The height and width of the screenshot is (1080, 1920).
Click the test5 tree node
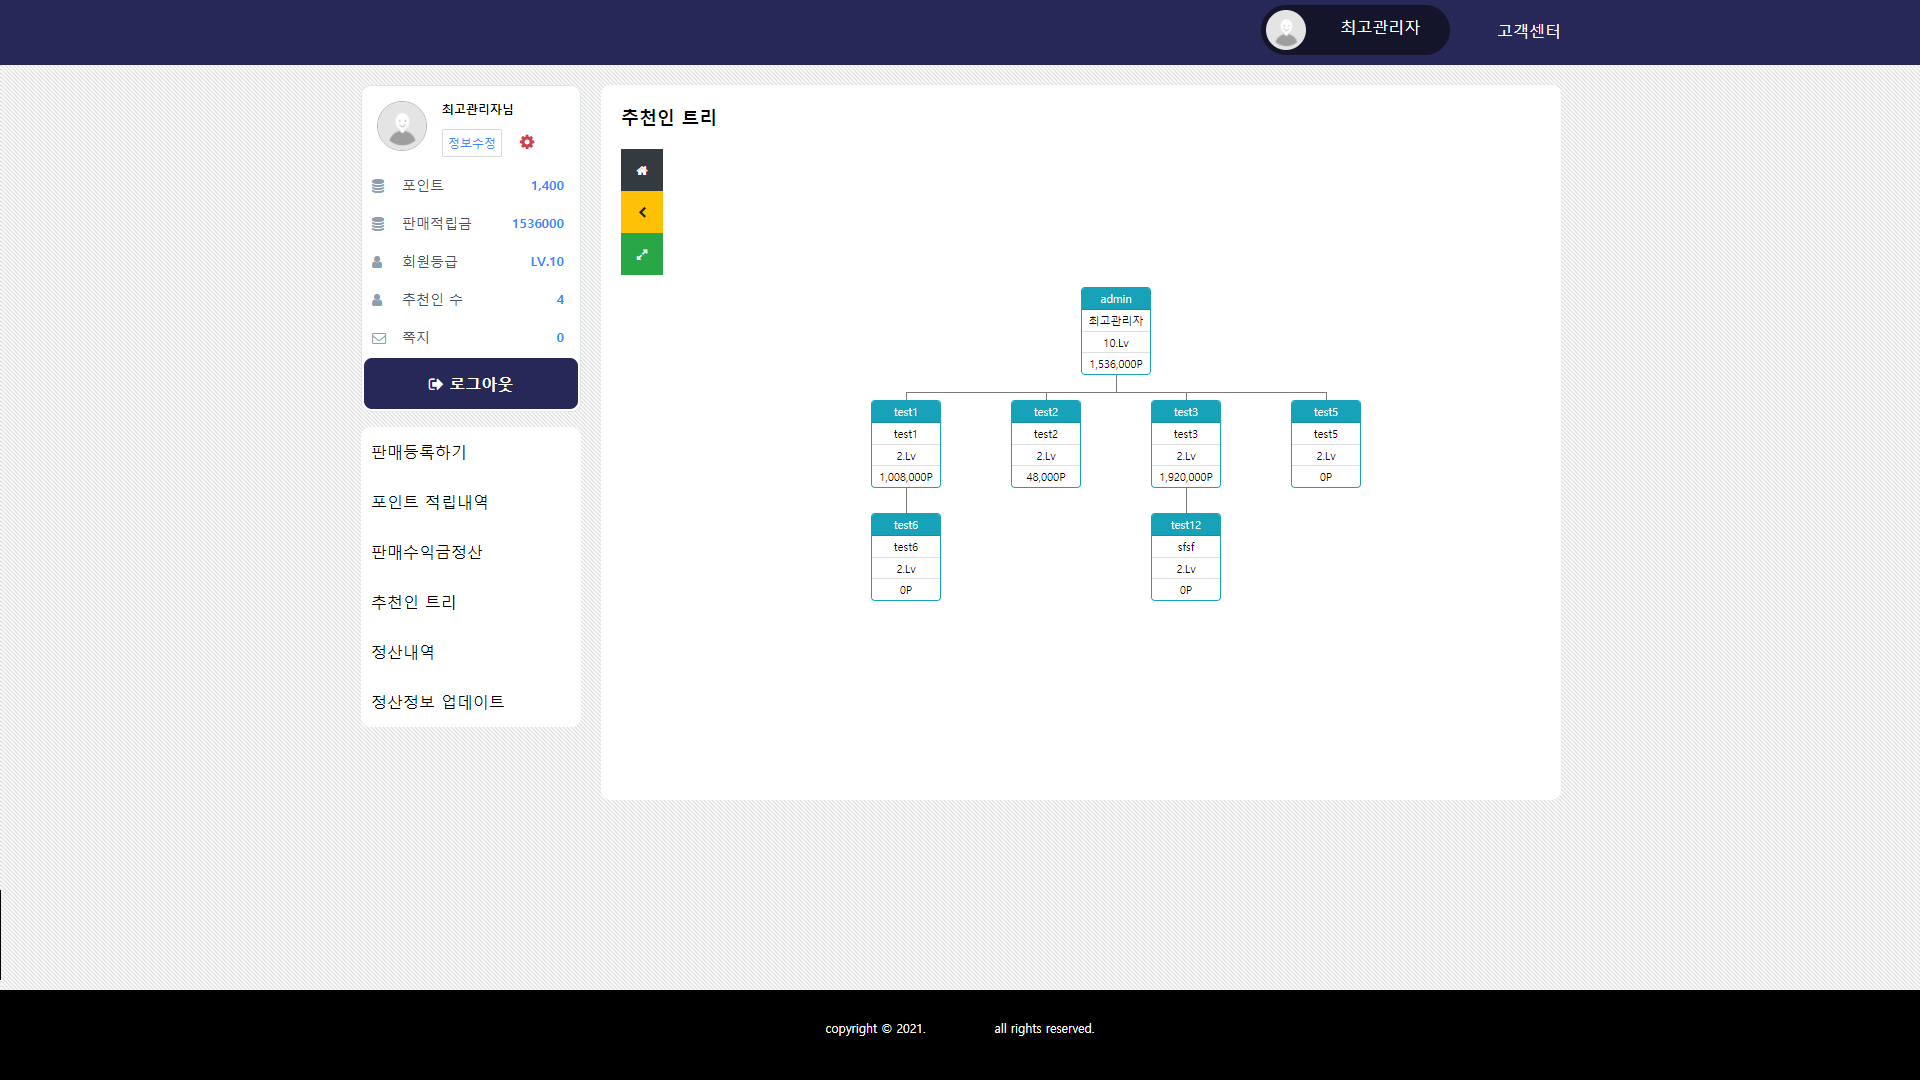(1325, 412)
